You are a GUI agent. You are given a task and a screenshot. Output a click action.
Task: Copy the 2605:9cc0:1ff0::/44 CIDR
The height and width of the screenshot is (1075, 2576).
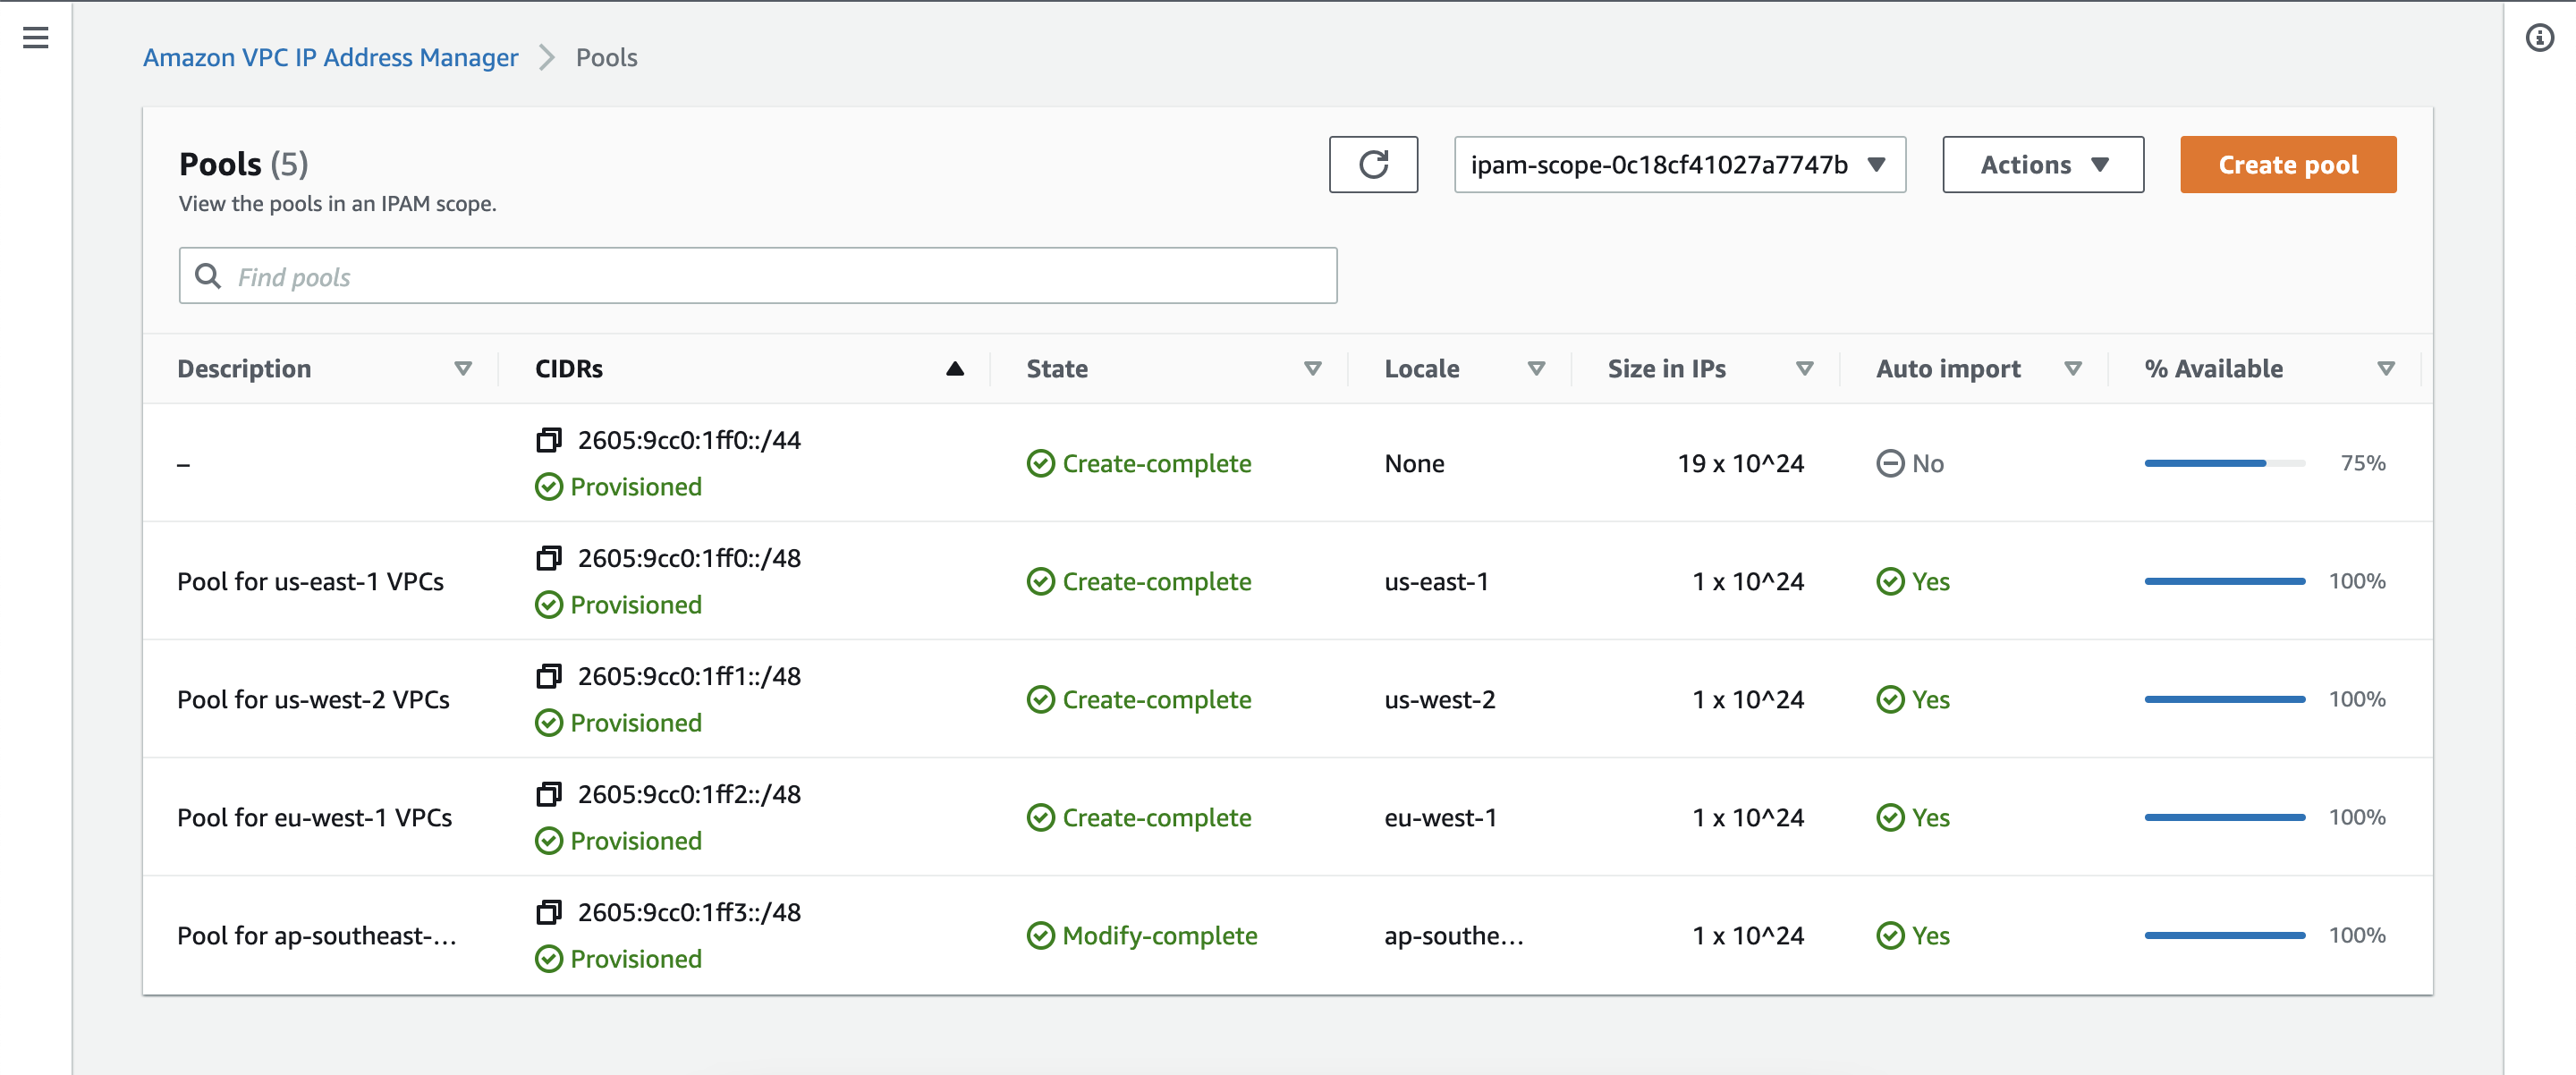pos(548,440)
